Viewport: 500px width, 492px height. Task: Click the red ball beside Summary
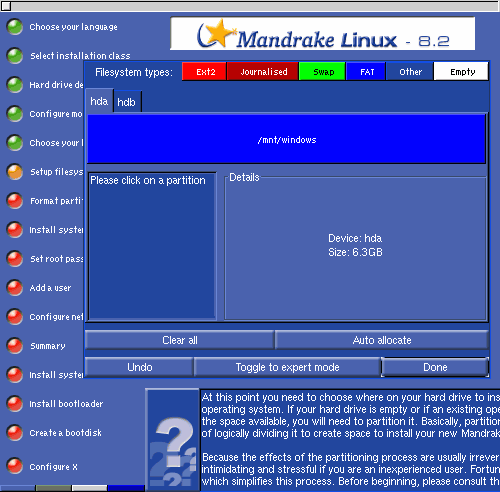click(15, 346)
